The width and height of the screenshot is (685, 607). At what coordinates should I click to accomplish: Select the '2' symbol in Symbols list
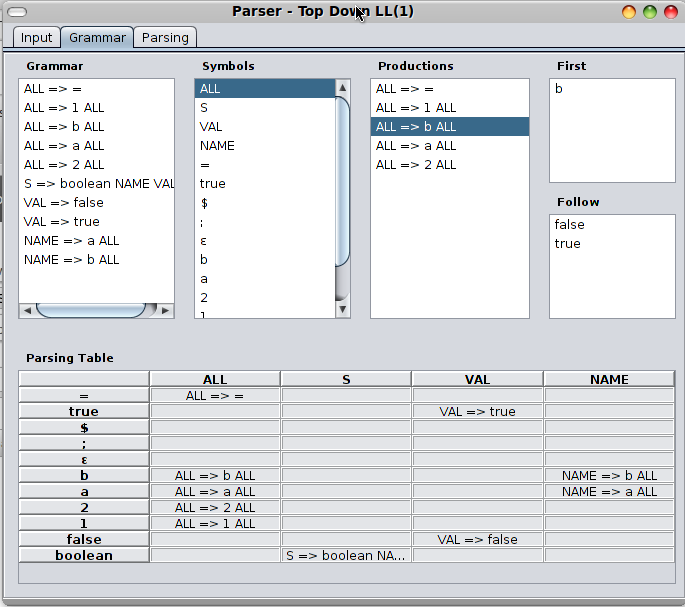(x=265, y=298)
